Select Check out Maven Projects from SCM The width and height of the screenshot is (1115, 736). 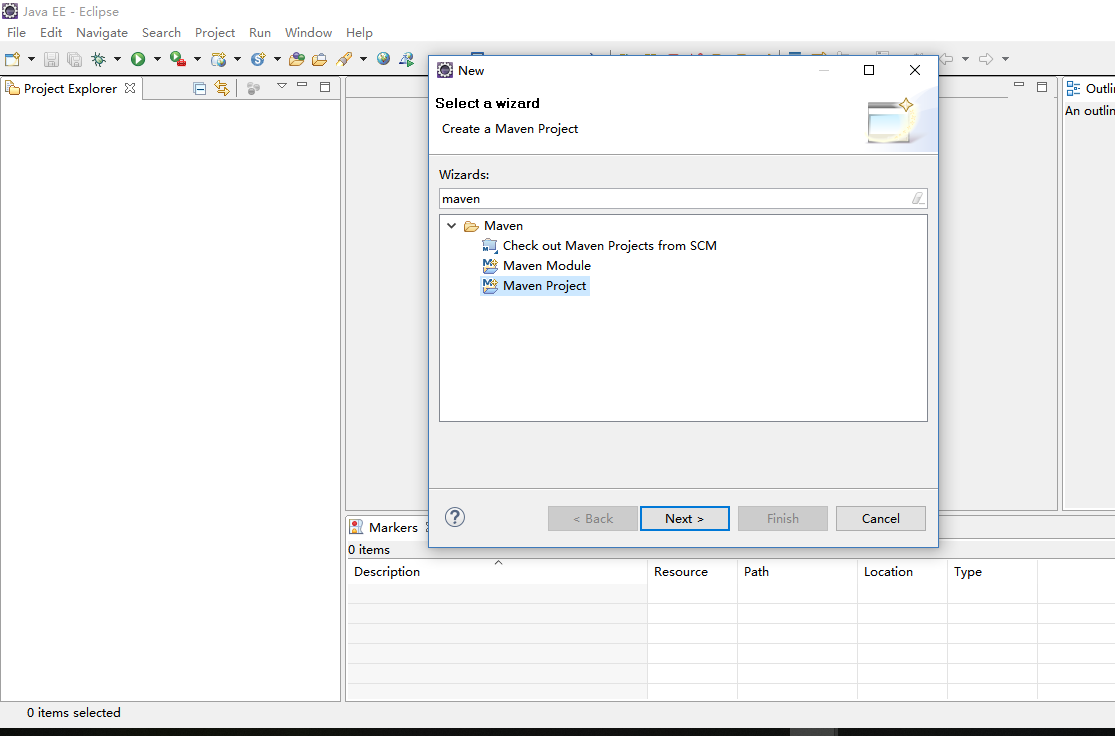pos(609,245)
